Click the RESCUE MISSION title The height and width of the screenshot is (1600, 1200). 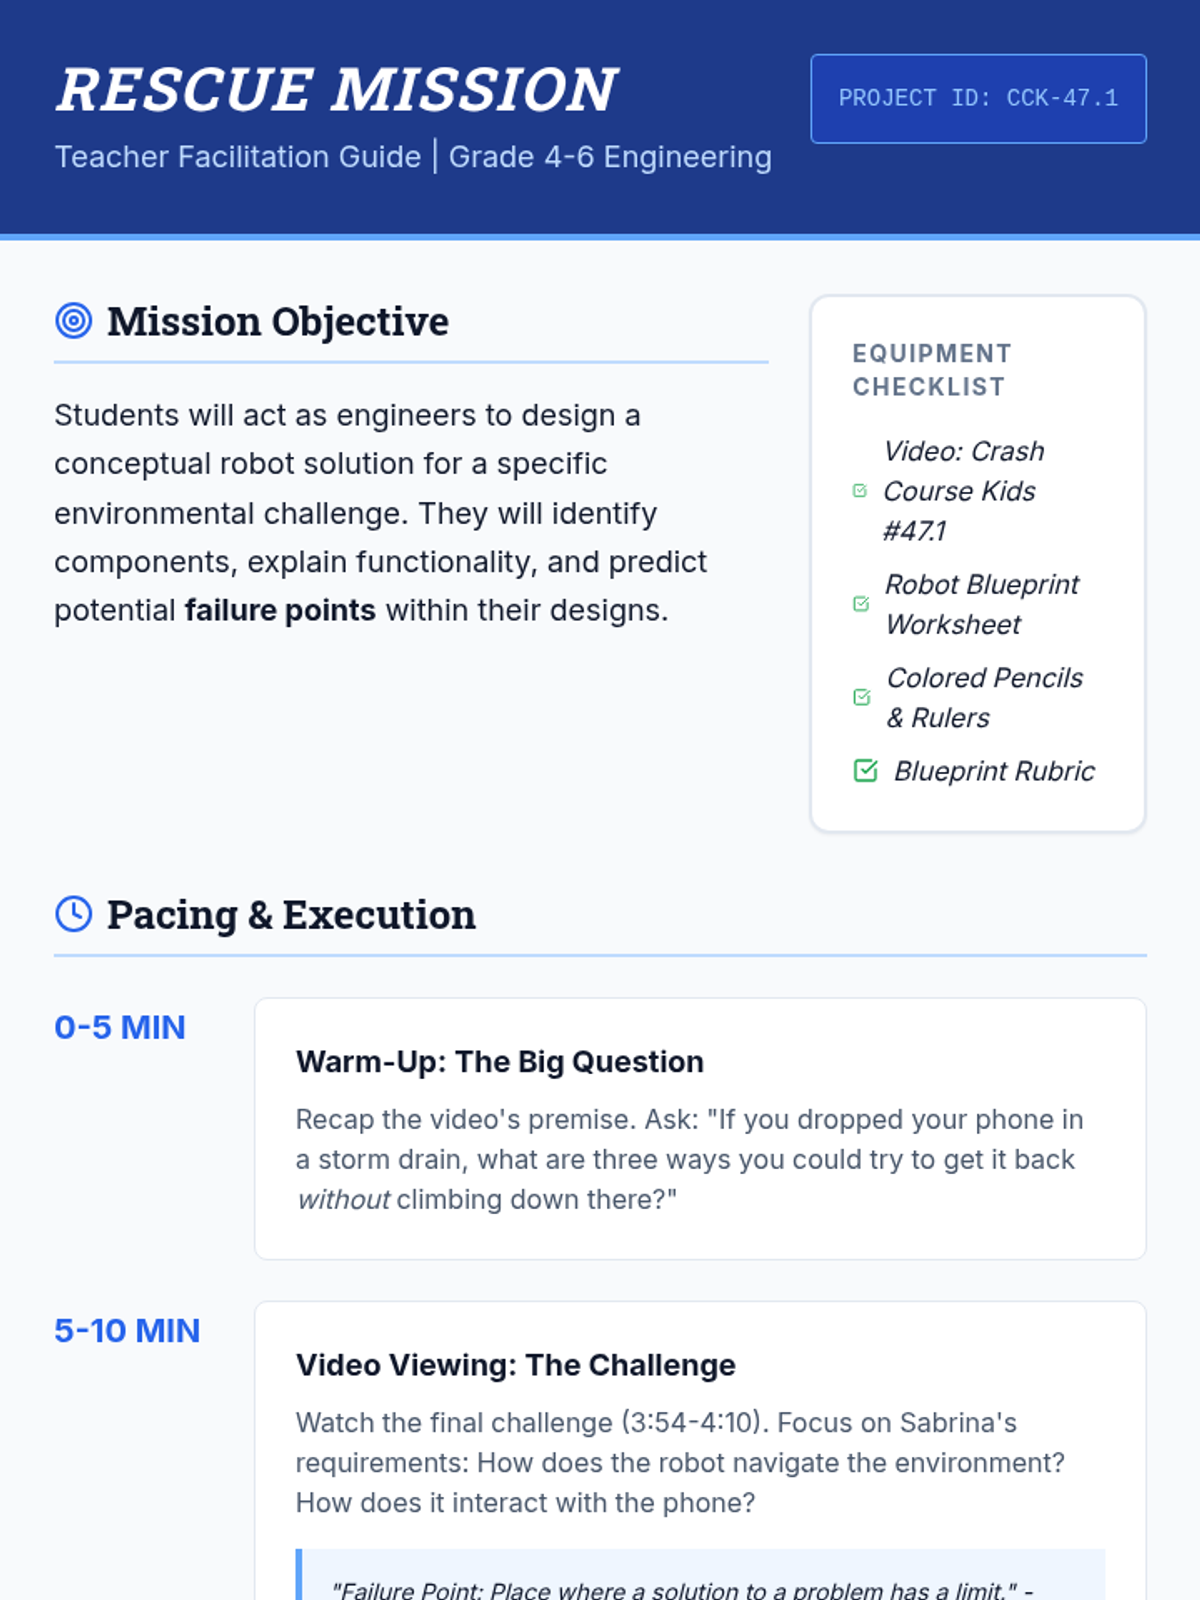(337, 89)
